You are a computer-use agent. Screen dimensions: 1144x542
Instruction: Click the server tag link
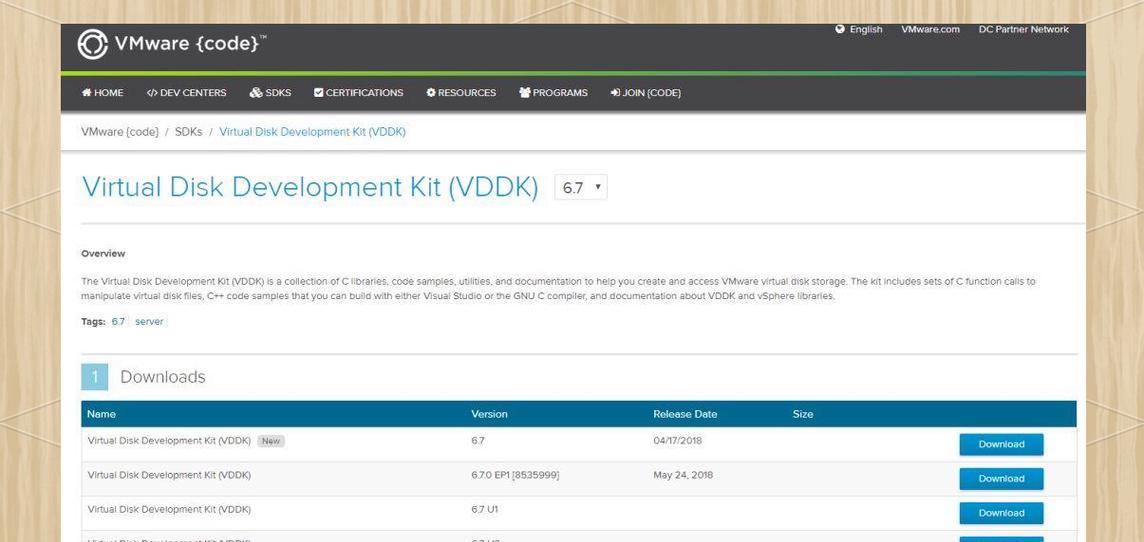coord(149,321)
